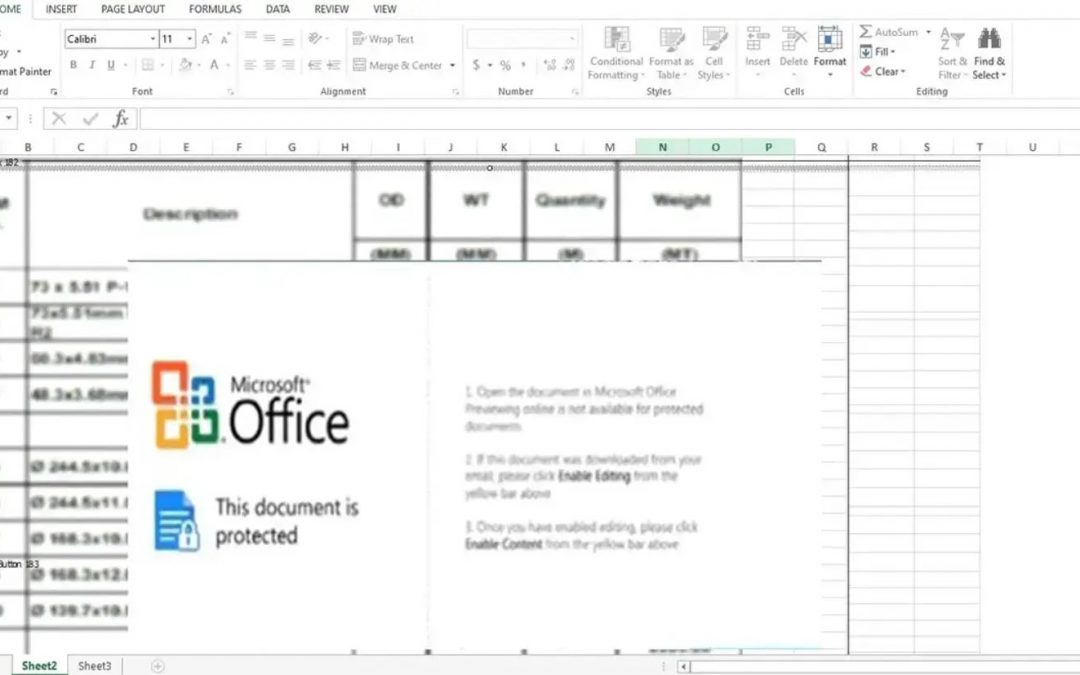Screen dimensions: 1080x675
Task: Open Conditional Formatting menu
Action: 616,54
